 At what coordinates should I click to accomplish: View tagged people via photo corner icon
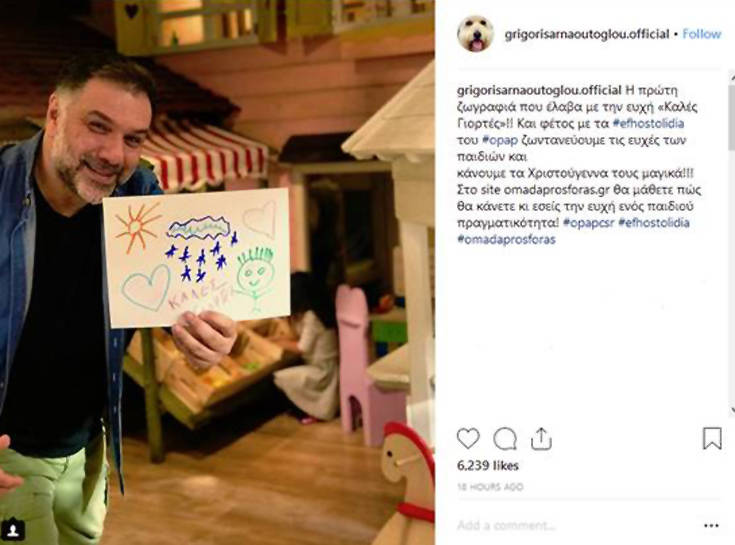click(13, 530)
